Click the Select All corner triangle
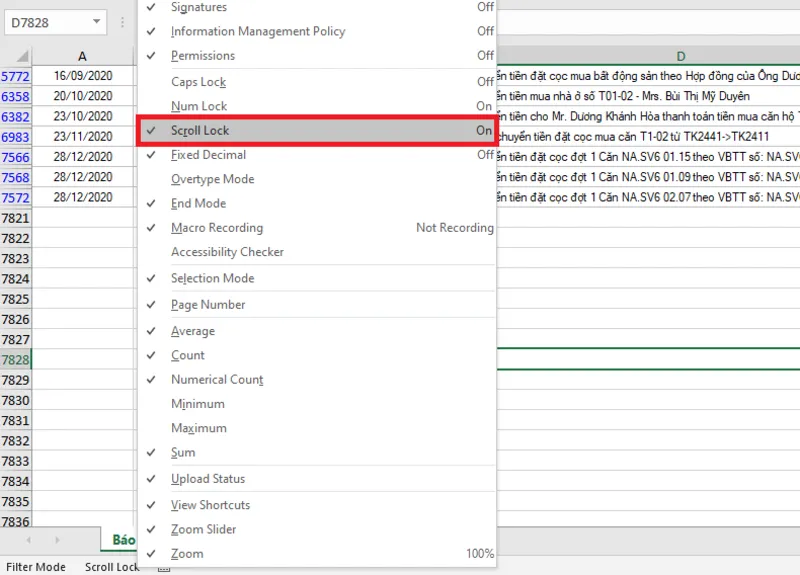This screenshot has height=575, width=800. 22,55
